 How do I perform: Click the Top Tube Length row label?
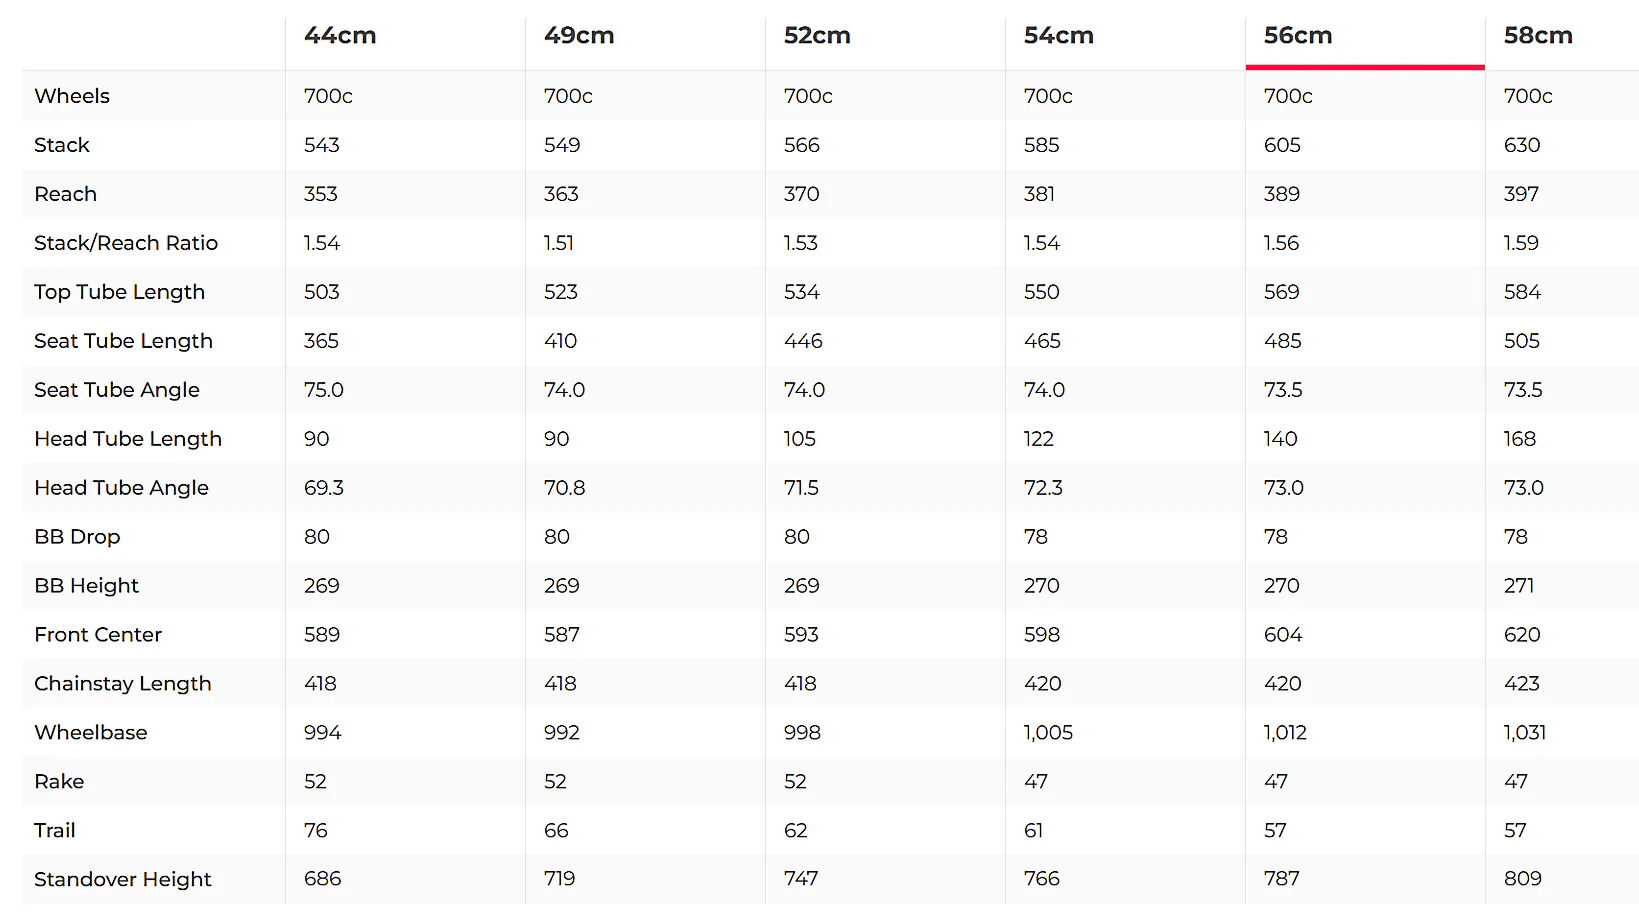pyautogui.click(x=119, y=292)
